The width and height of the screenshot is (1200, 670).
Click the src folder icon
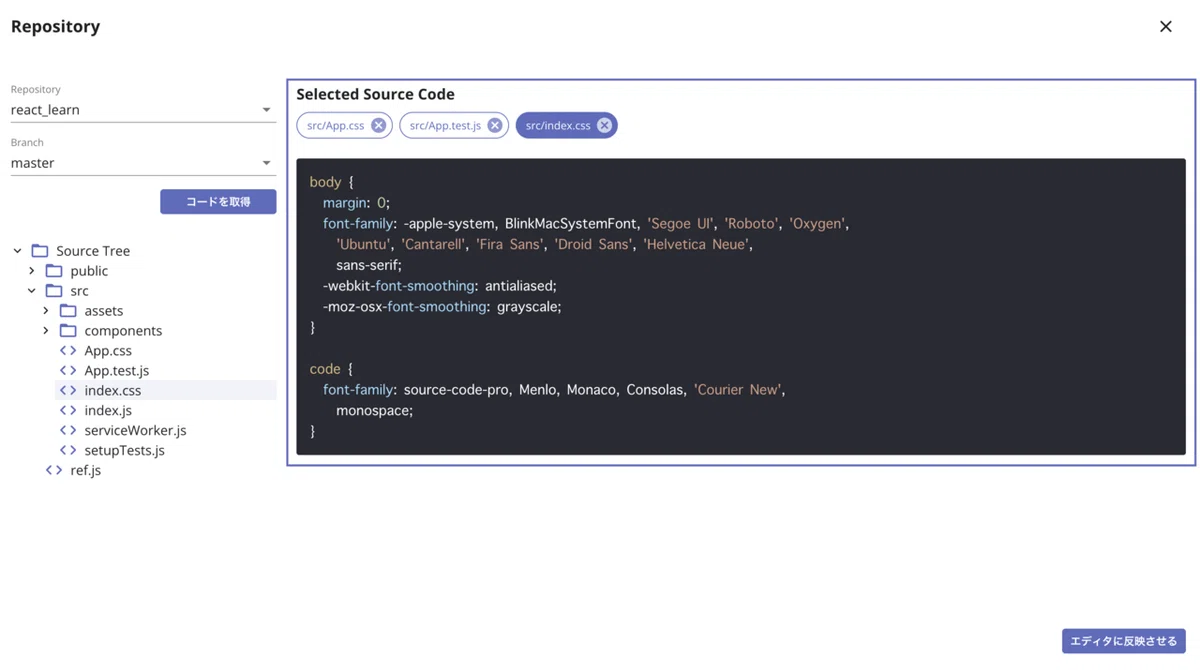54,291
